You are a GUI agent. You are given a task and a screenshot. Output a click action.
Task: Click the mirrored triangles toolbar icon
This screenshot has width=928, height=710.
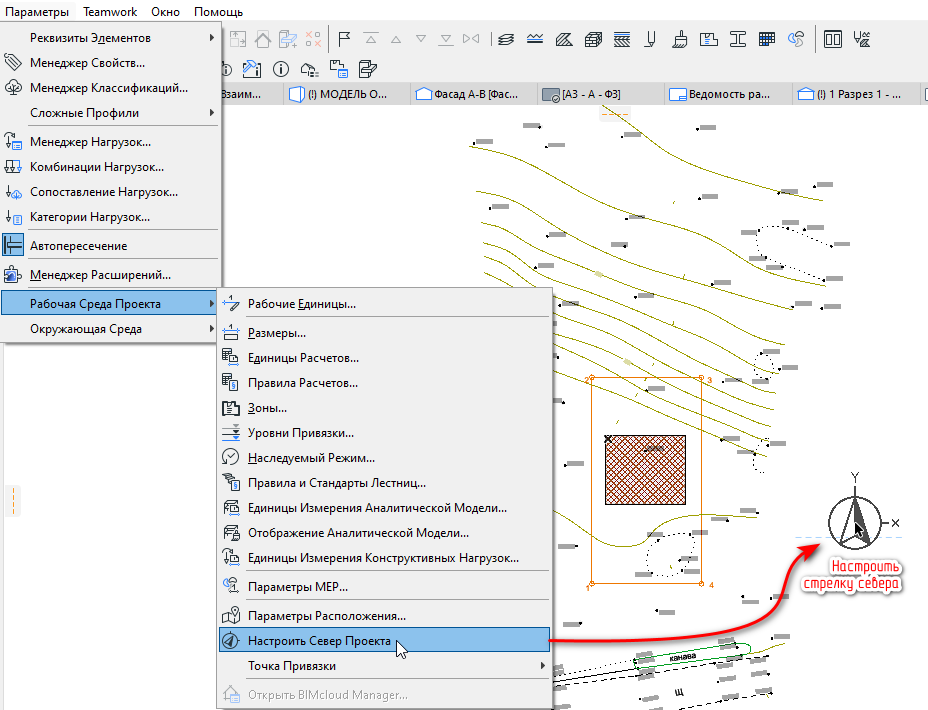[x=471, y=39]
